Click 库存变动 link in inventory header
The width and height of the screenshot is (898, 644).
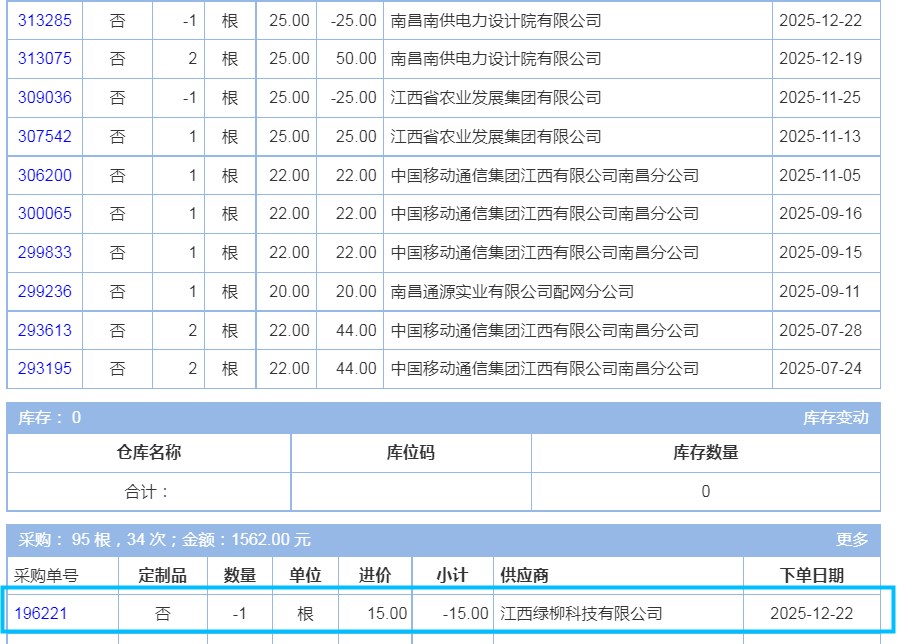(835, 418)
